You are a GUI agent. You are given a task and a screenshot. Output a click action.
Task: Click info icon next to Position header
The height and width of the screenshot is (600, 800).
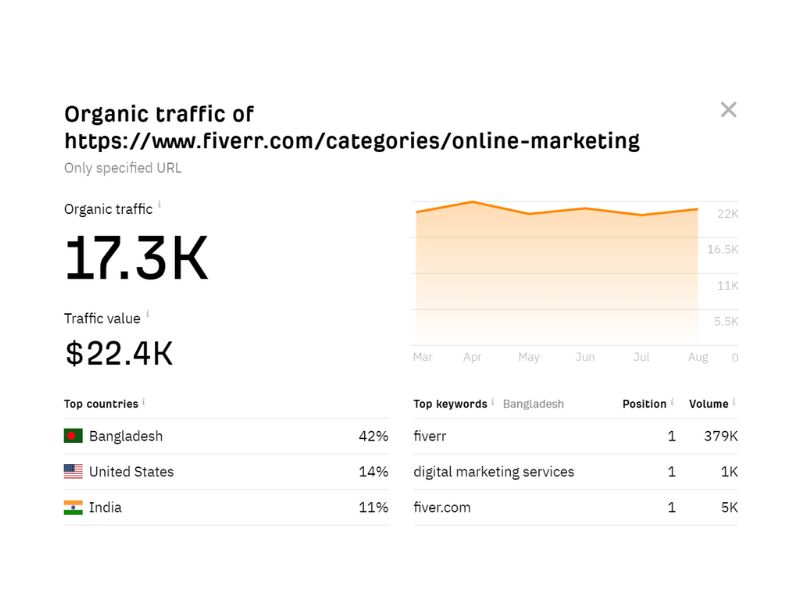pos(672,402)
